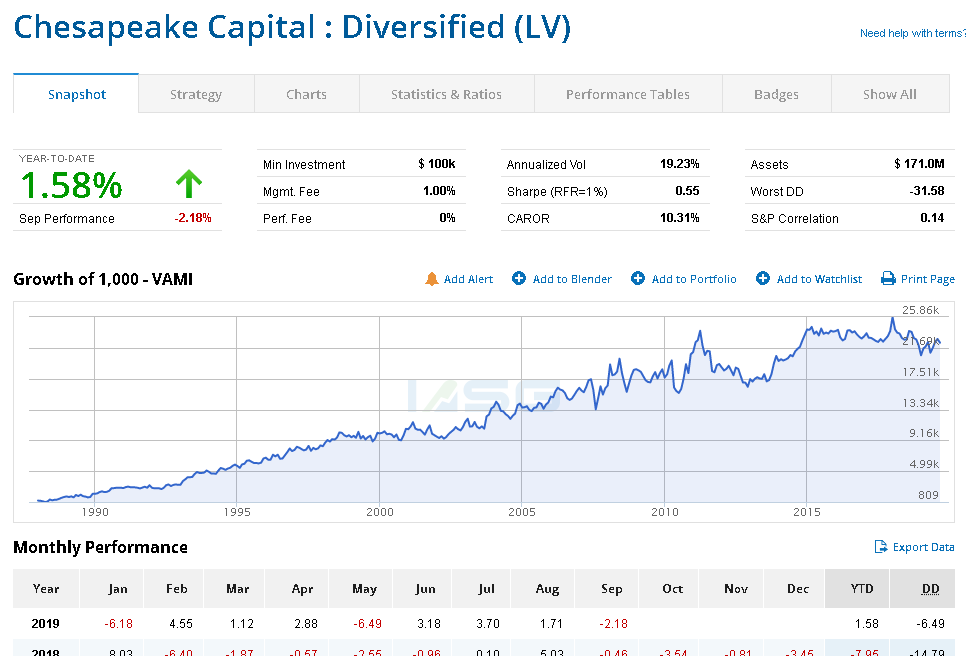Screen dimensions: 966x656
Task: Click the Monthly Performance heading
Action: tap(100, 547)
